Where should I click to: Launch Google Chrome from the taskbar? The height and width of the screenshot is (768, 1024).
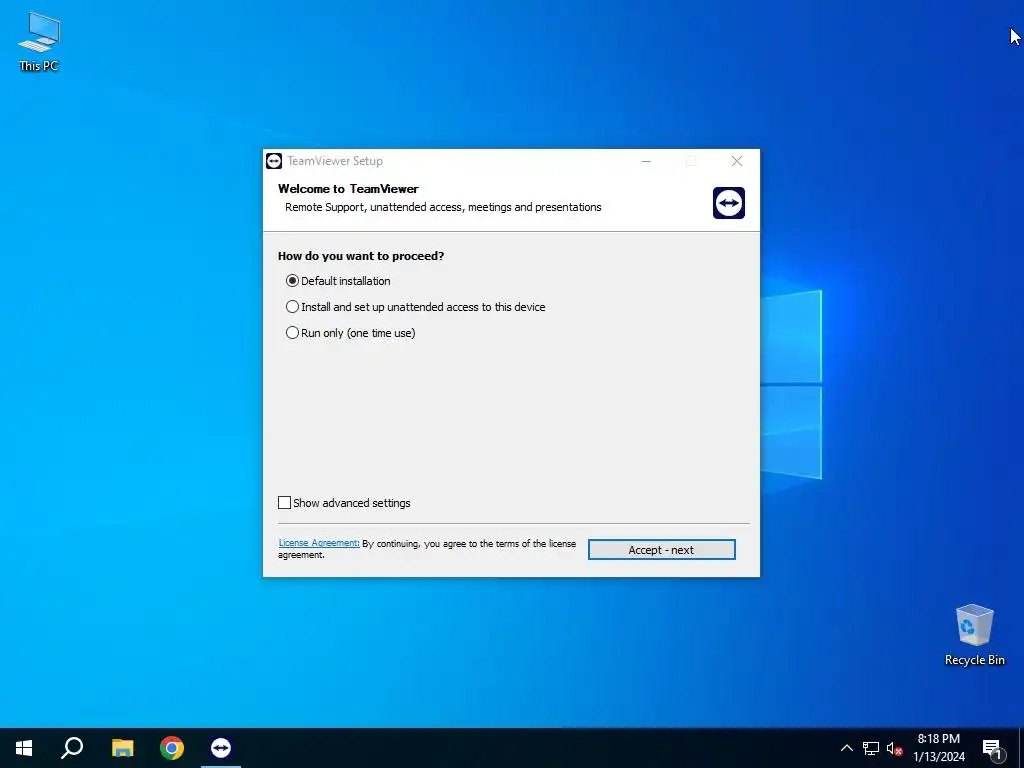tap(172, 748)
